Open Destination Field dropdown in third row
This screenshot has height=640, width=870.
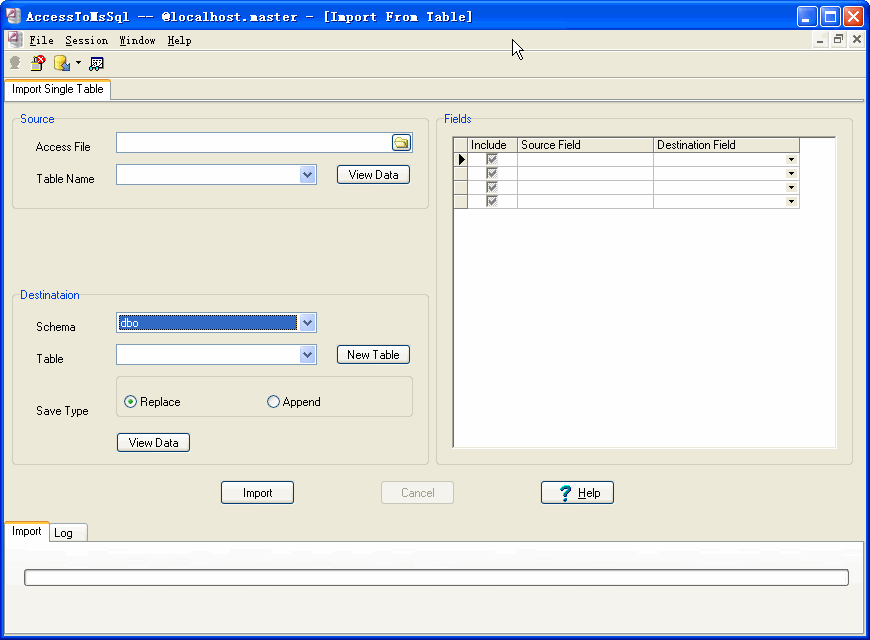point(791,187)
